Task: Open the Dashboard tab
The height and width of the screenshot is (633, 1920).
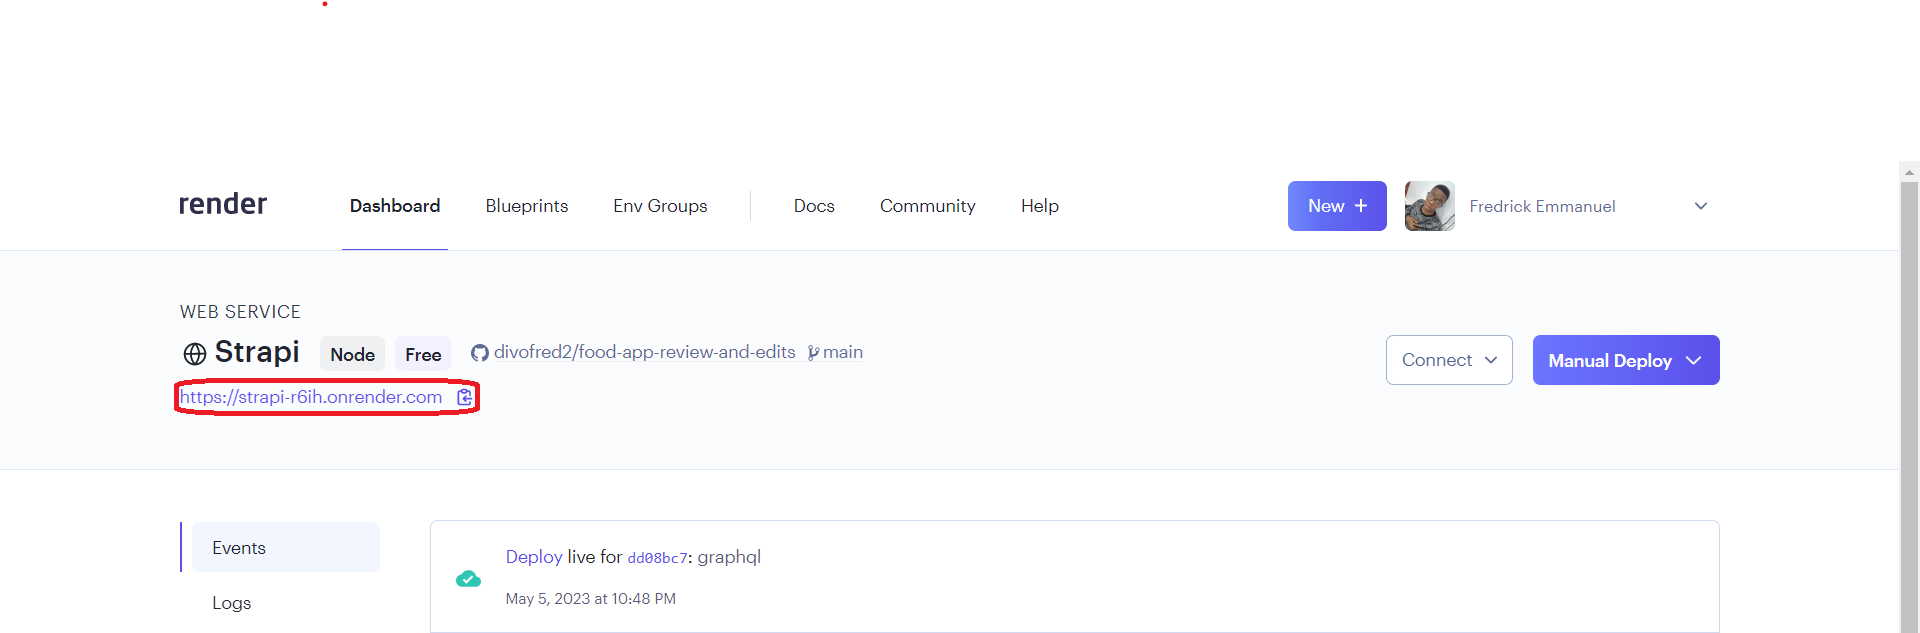Action: coord(395,206)
